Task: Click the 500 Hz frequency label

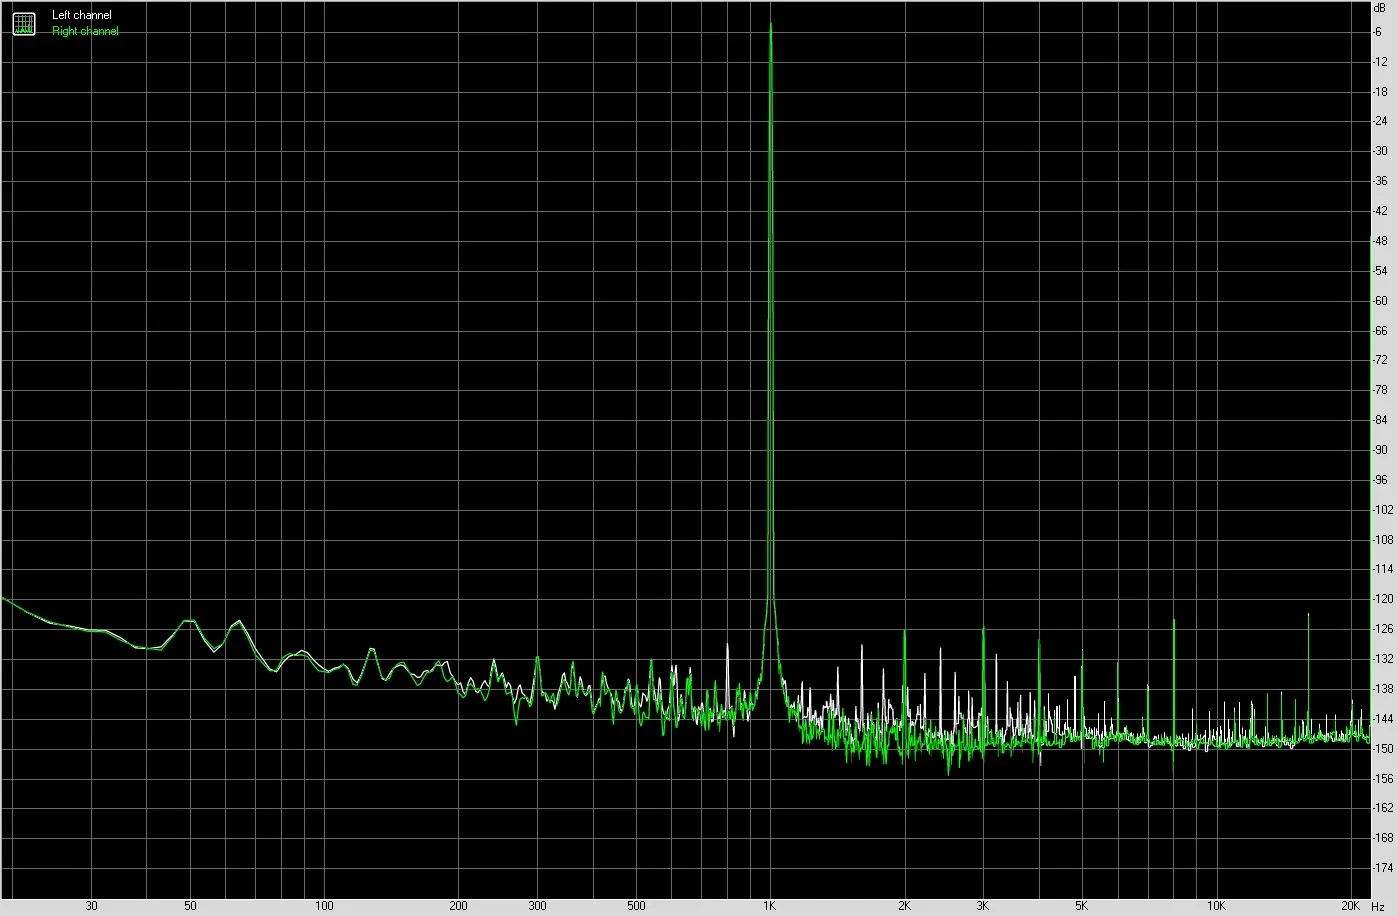Action: point(636,906)
